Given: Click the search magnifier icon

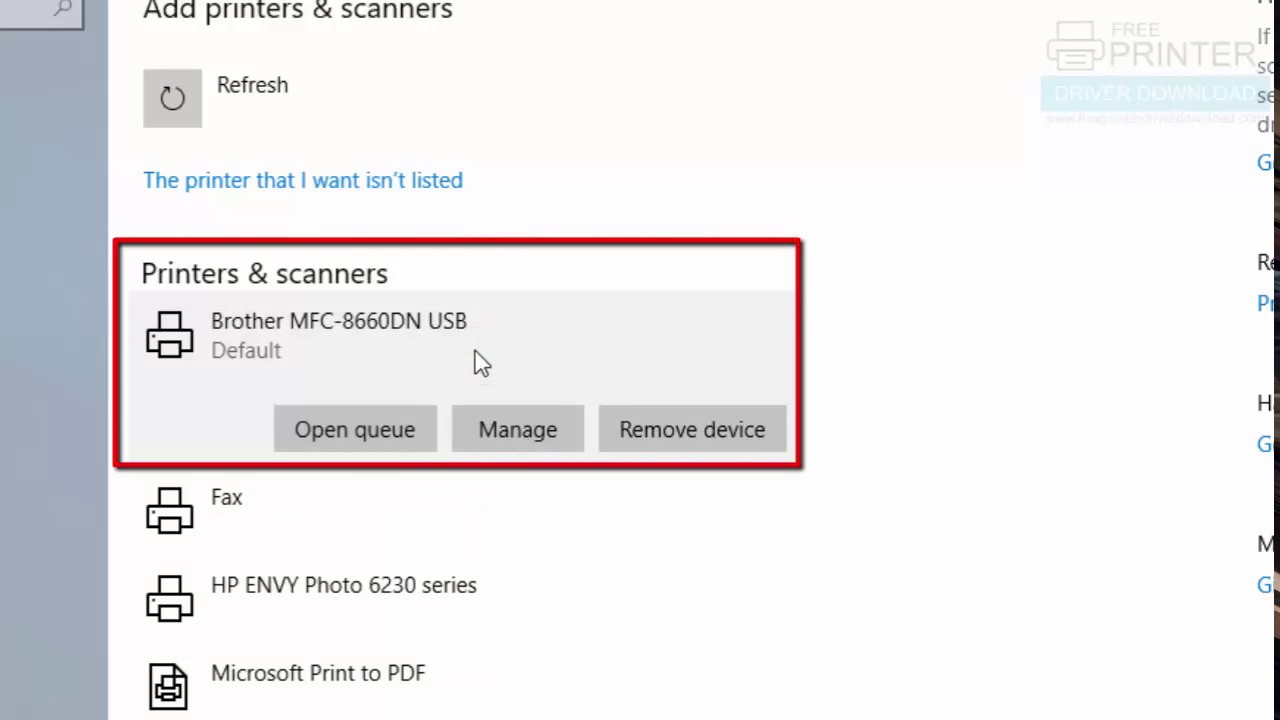Looking at the screenshot, I should 62,9.
